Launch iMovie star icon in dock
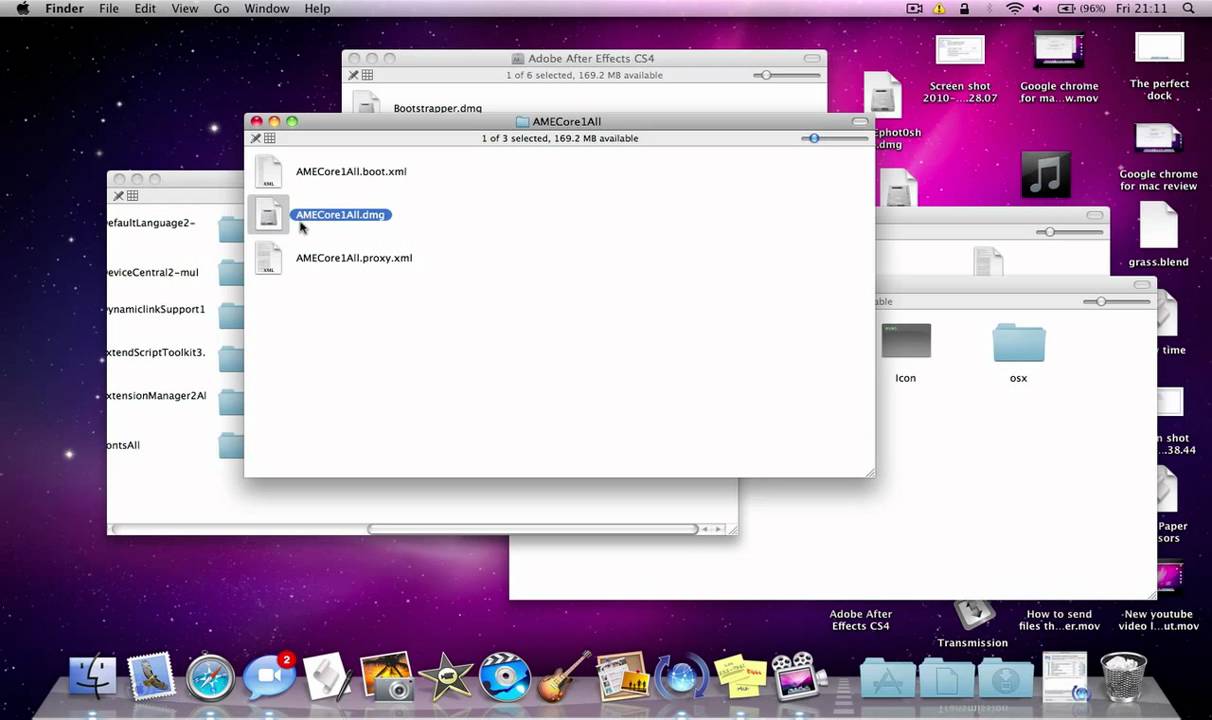 [x=445, y=677]
